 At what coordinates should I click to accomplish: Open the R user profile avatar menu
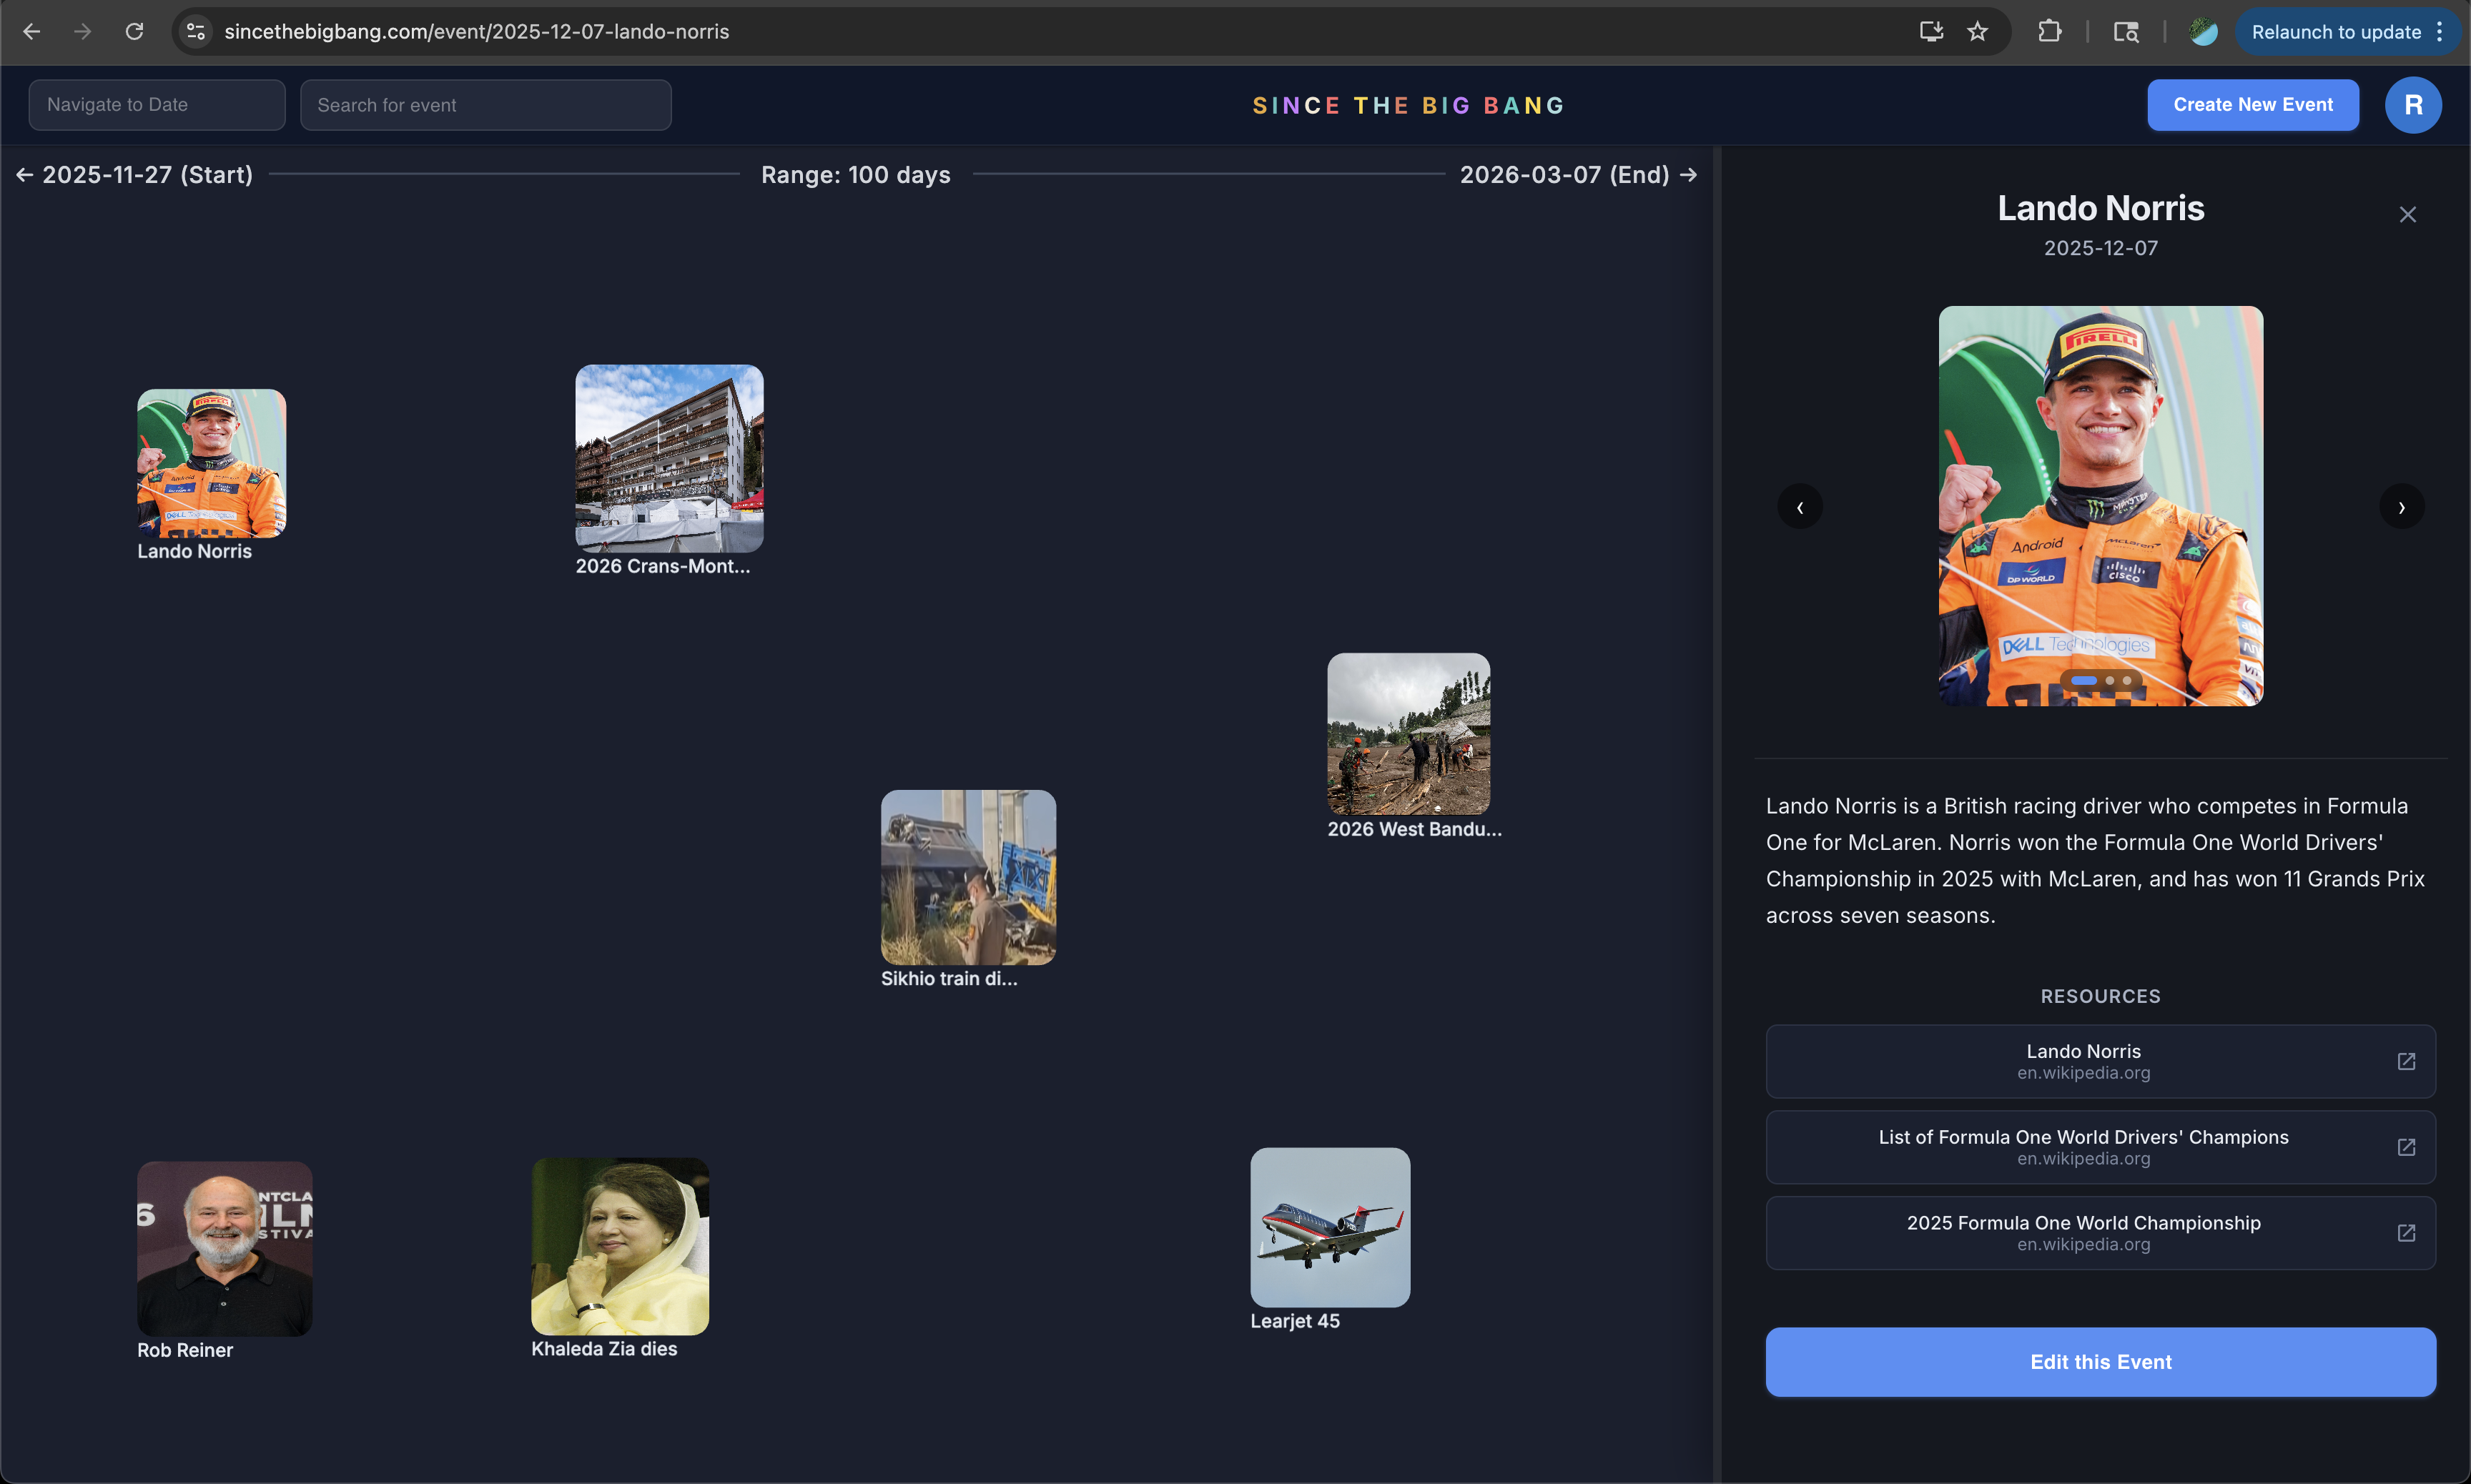[2412, 105]
